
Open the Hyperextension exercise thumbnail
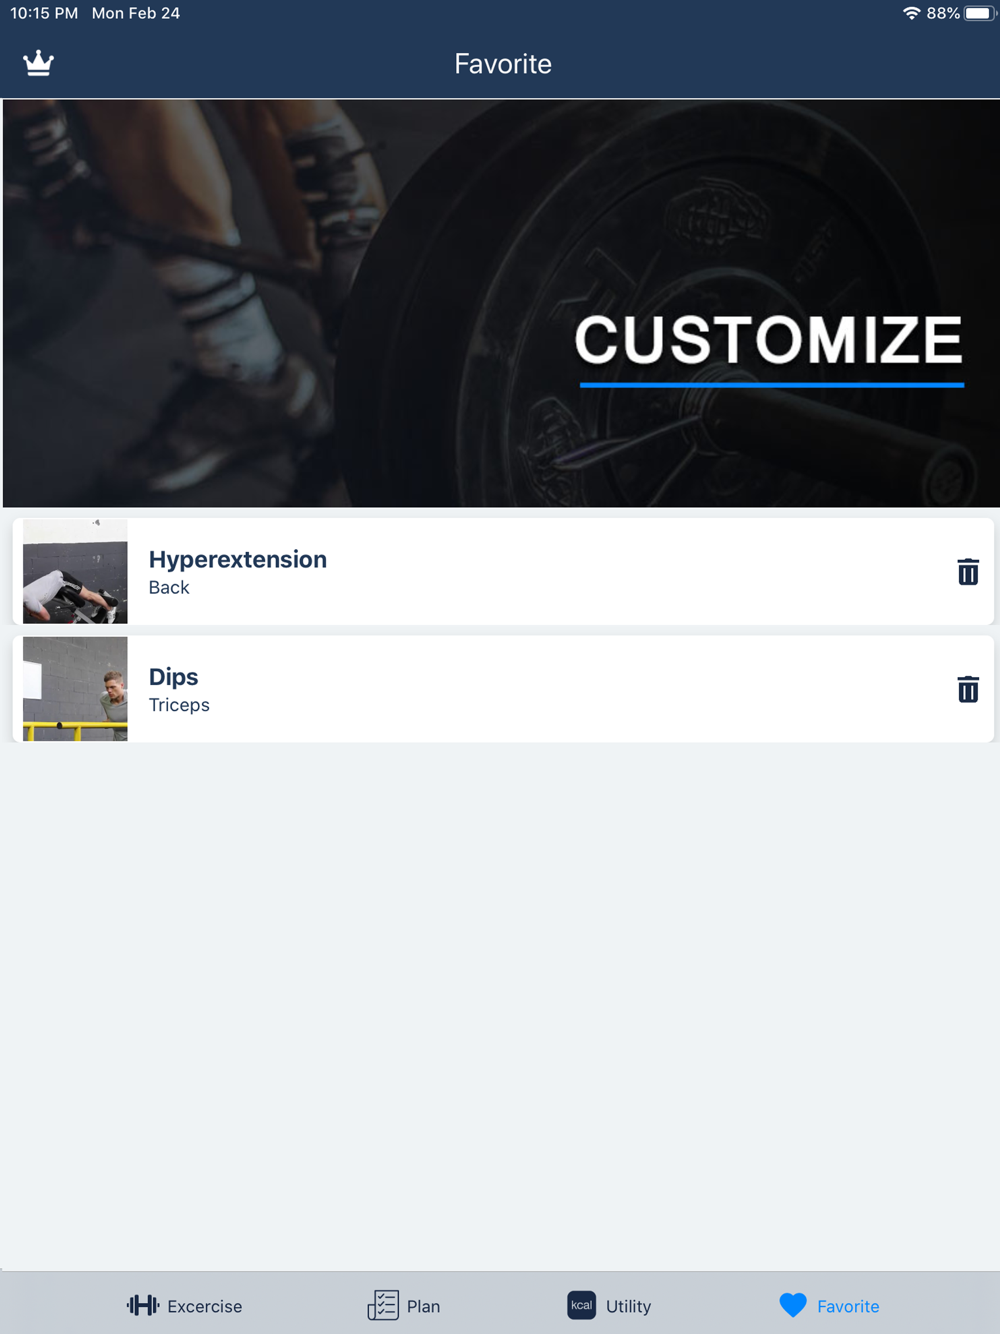tap(75, 571)
